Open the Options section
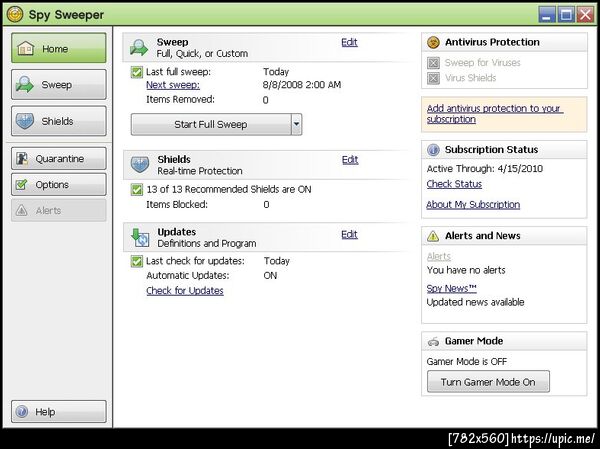 (x=59, y=184)
